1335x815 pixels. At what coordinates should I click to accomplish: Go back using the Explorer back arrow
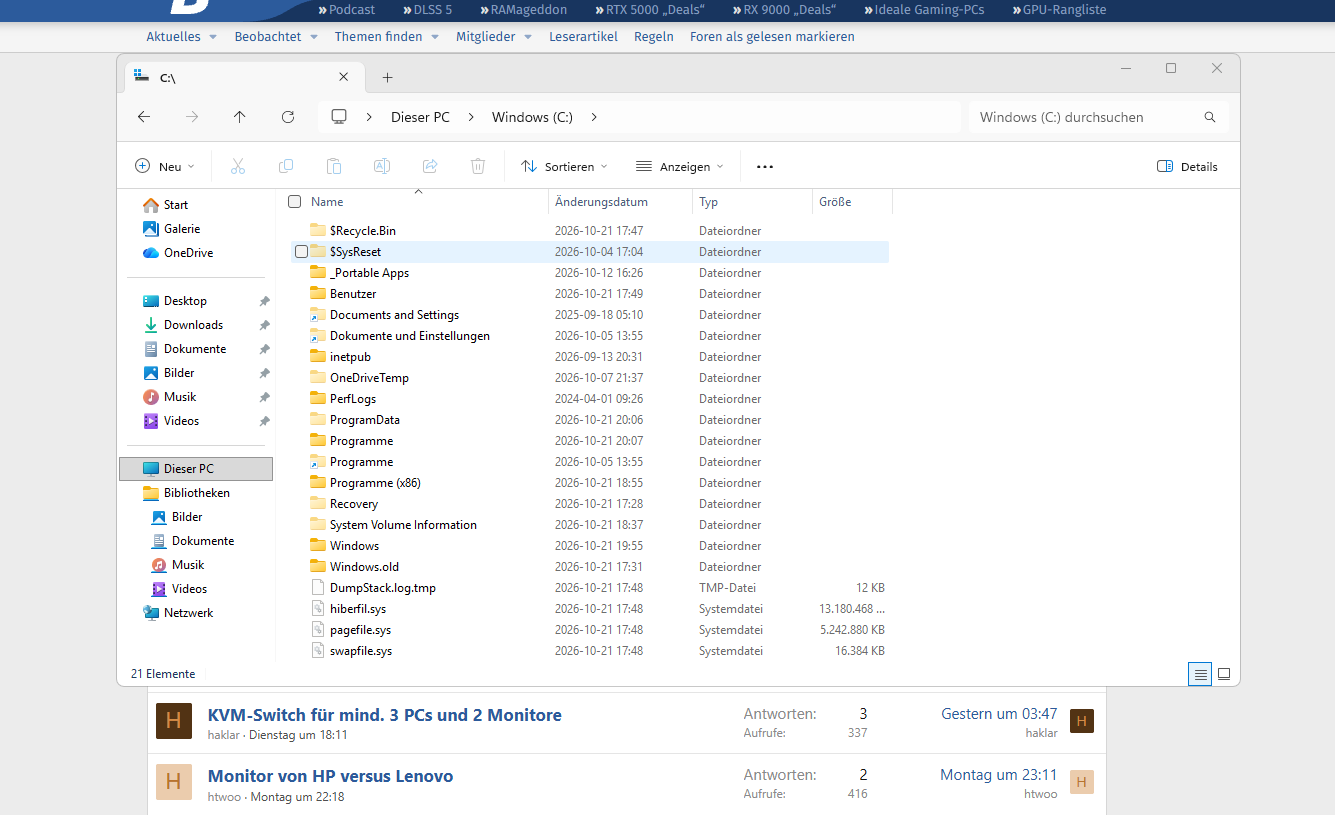(x=144, y=117)
